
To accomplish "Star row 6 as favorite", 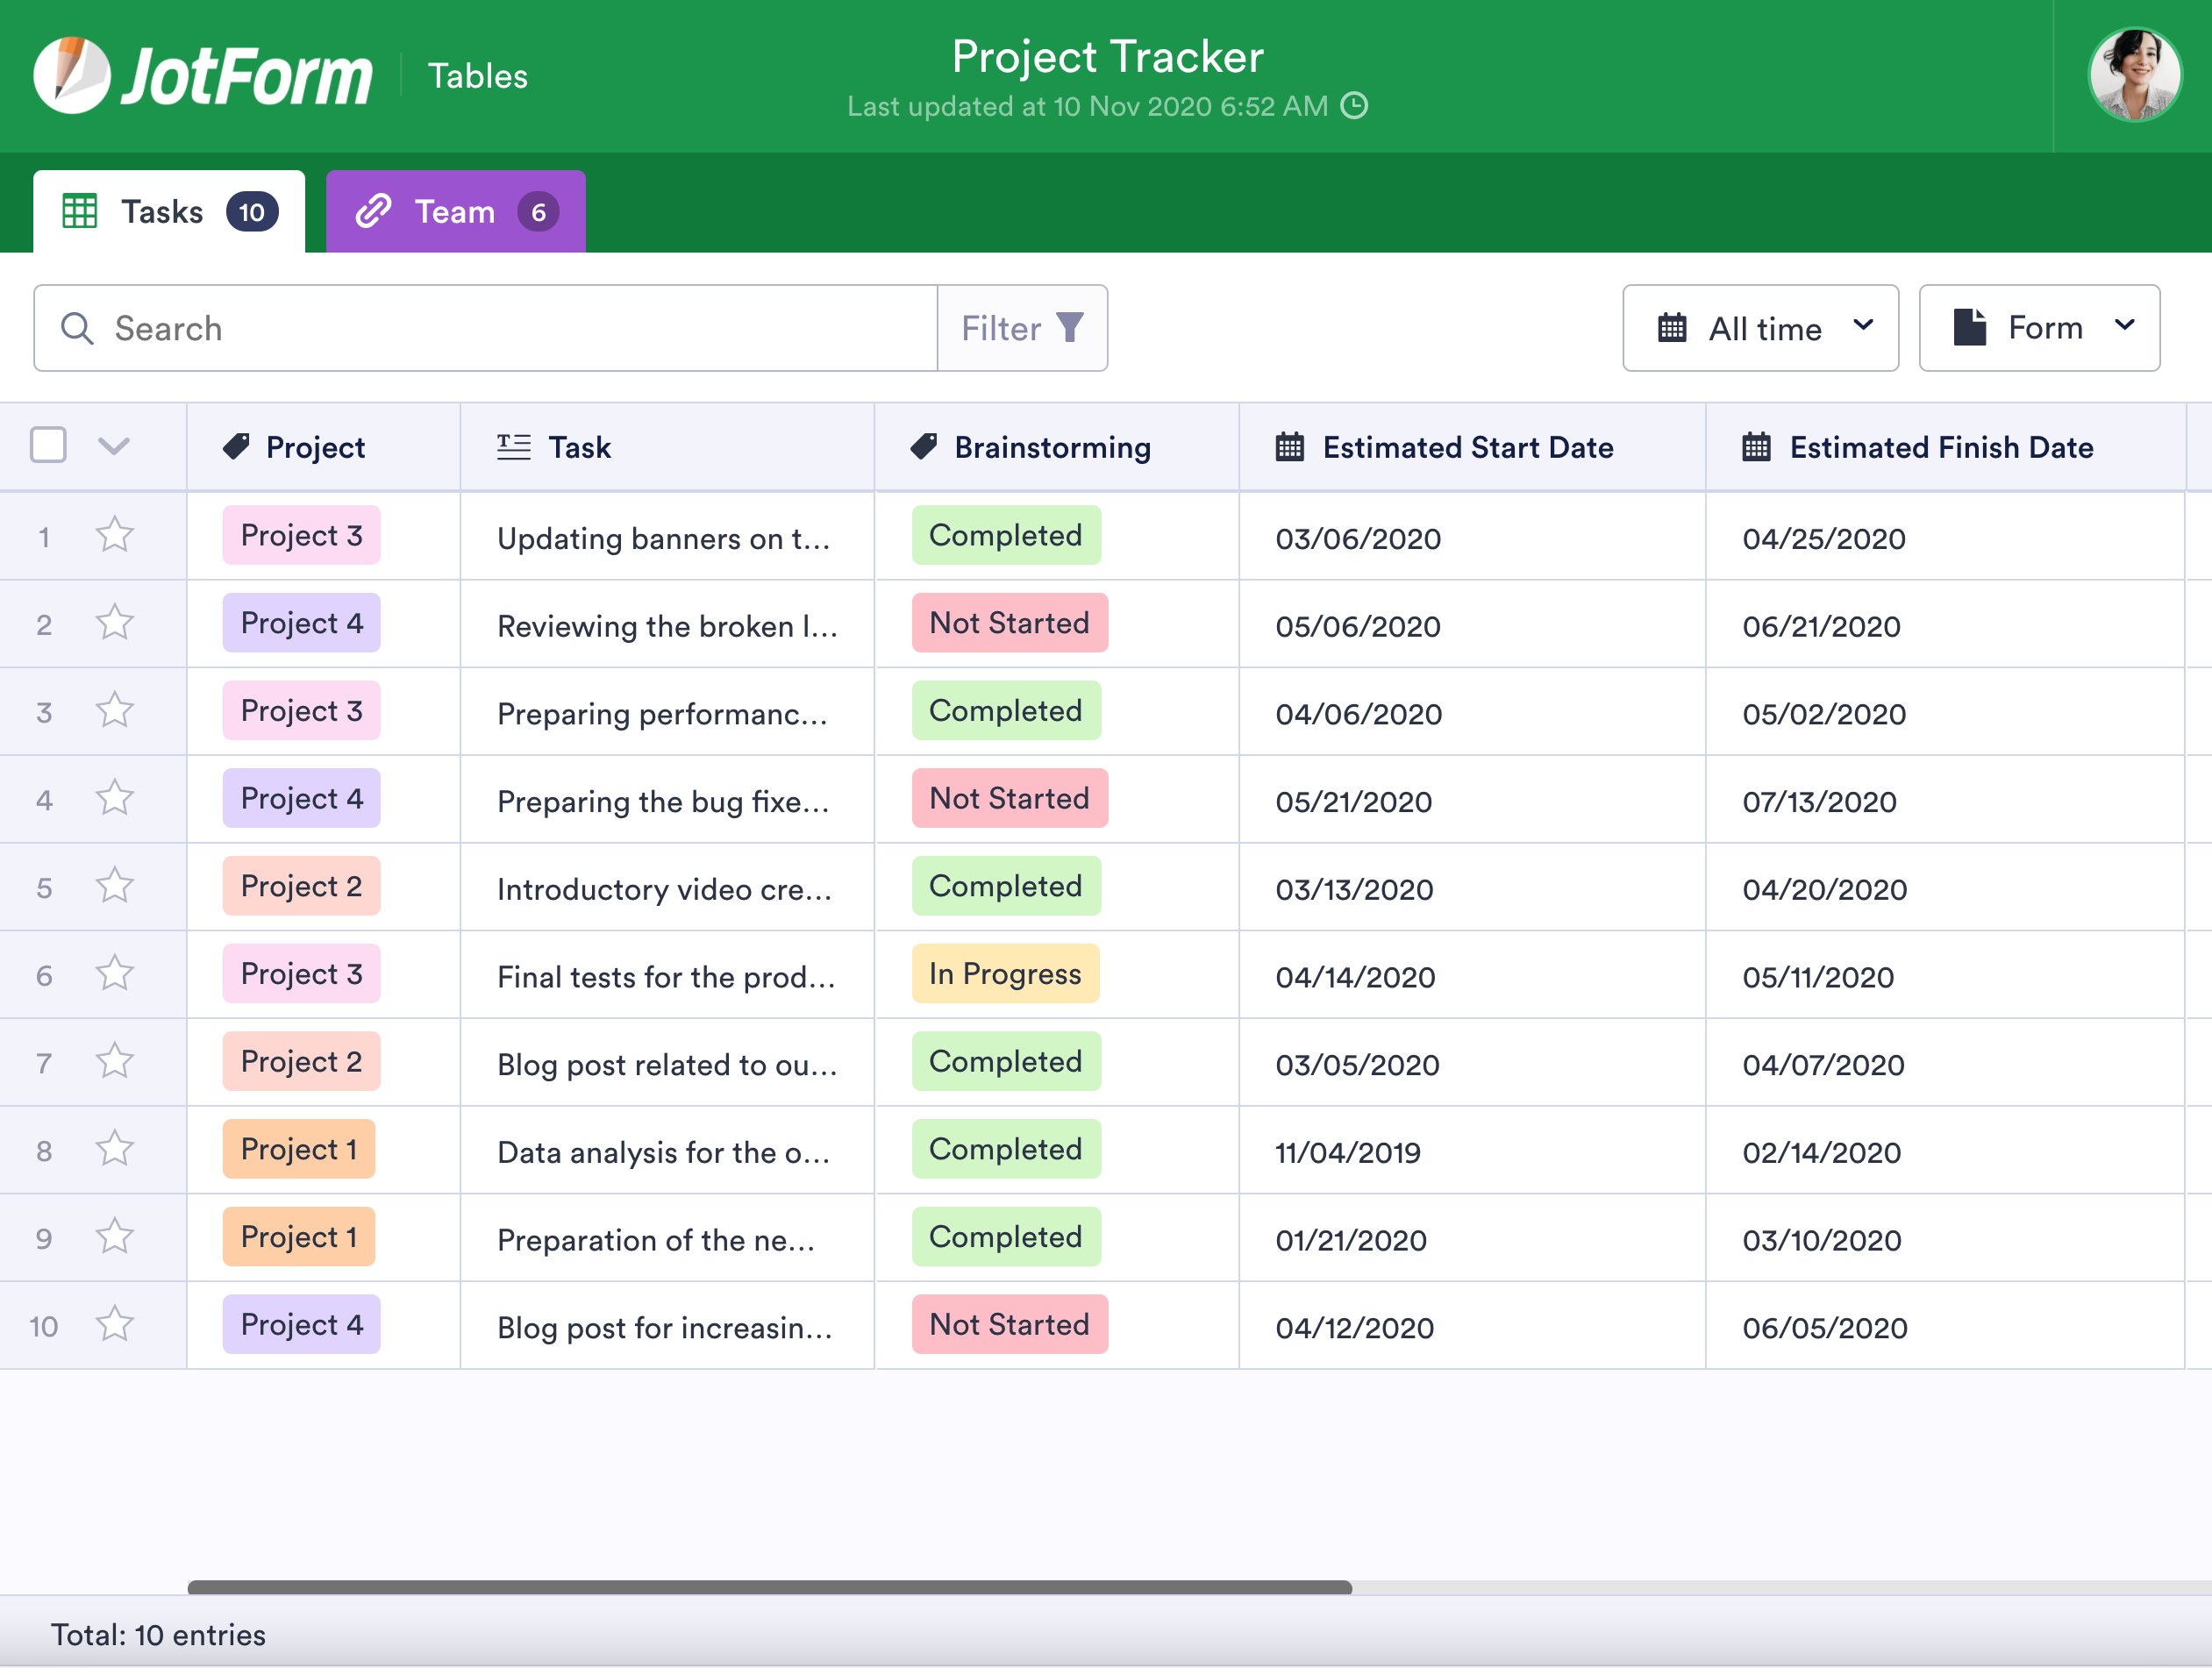I will click(115, 974).
